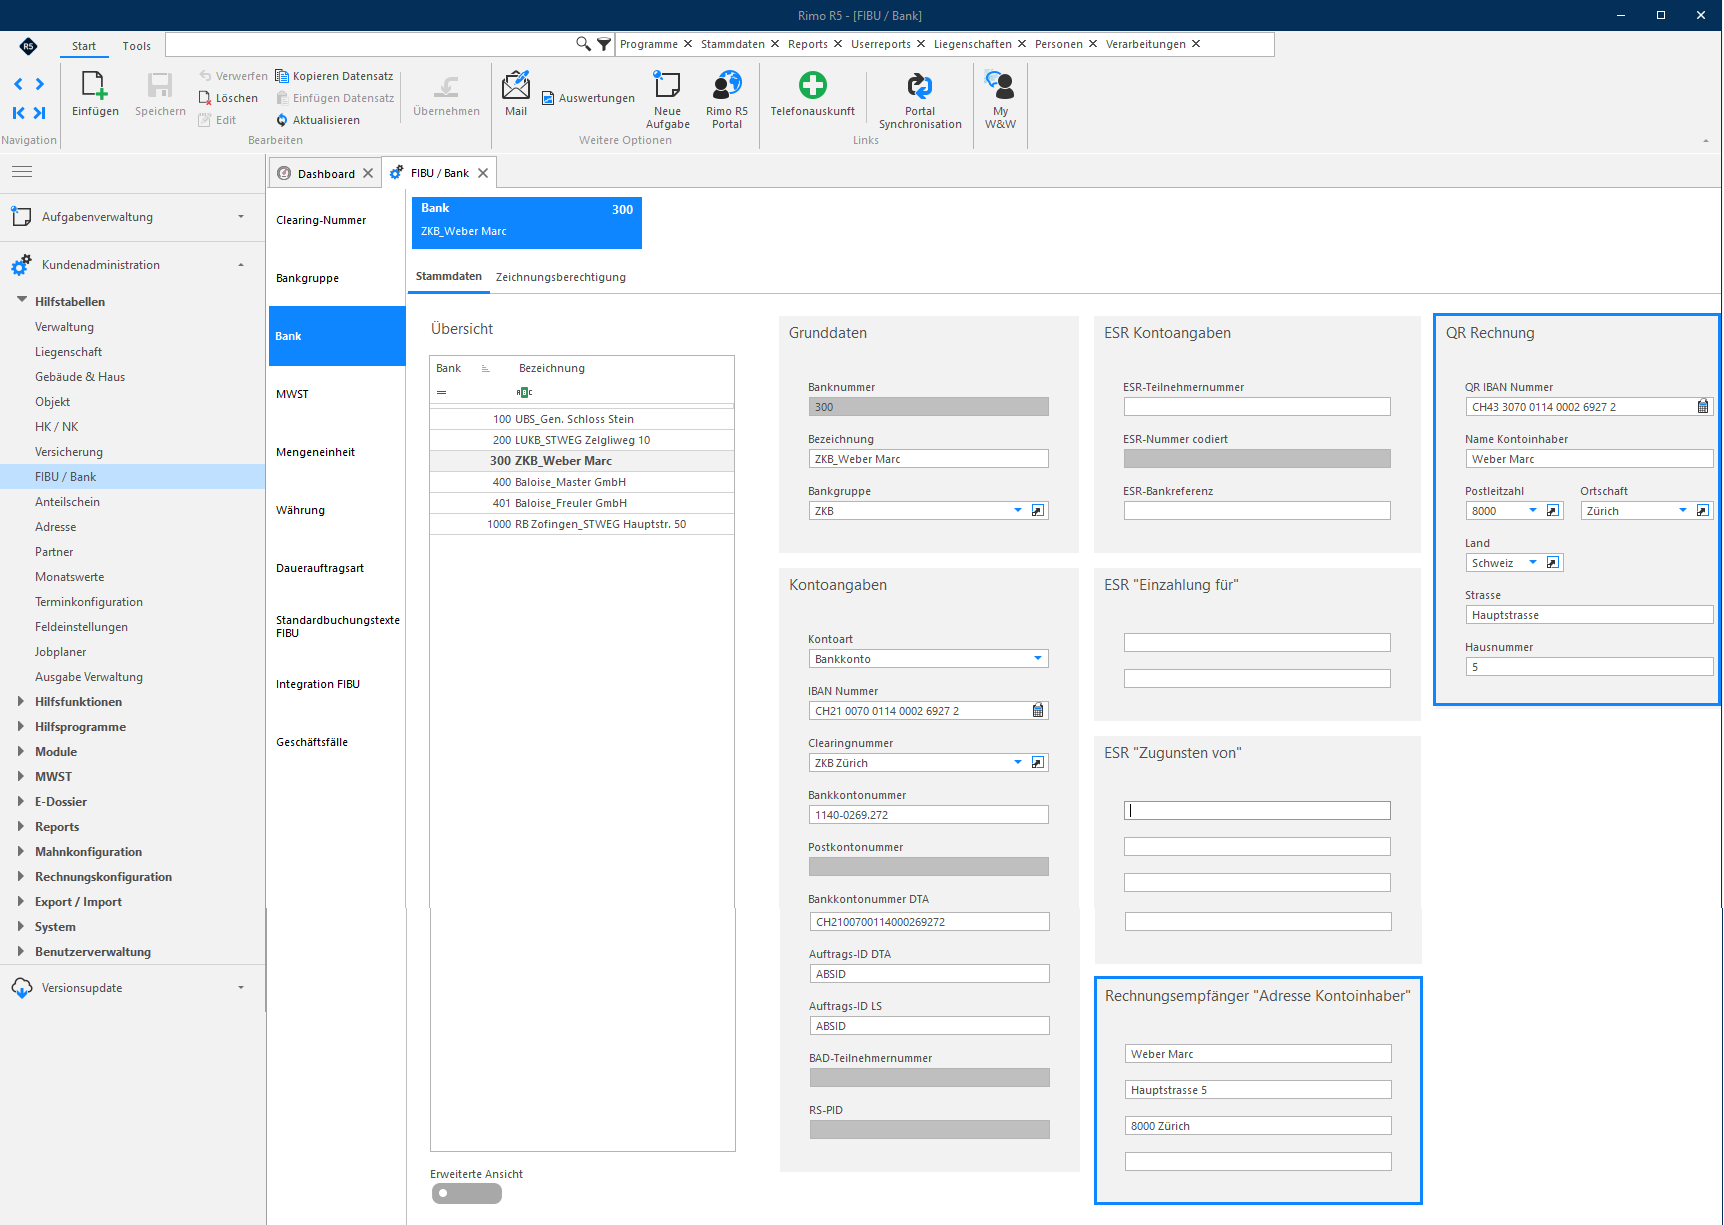Open Auswertungen from the ribbon
Viewport: 1724px width, 1225px height.
click(588, 98)
